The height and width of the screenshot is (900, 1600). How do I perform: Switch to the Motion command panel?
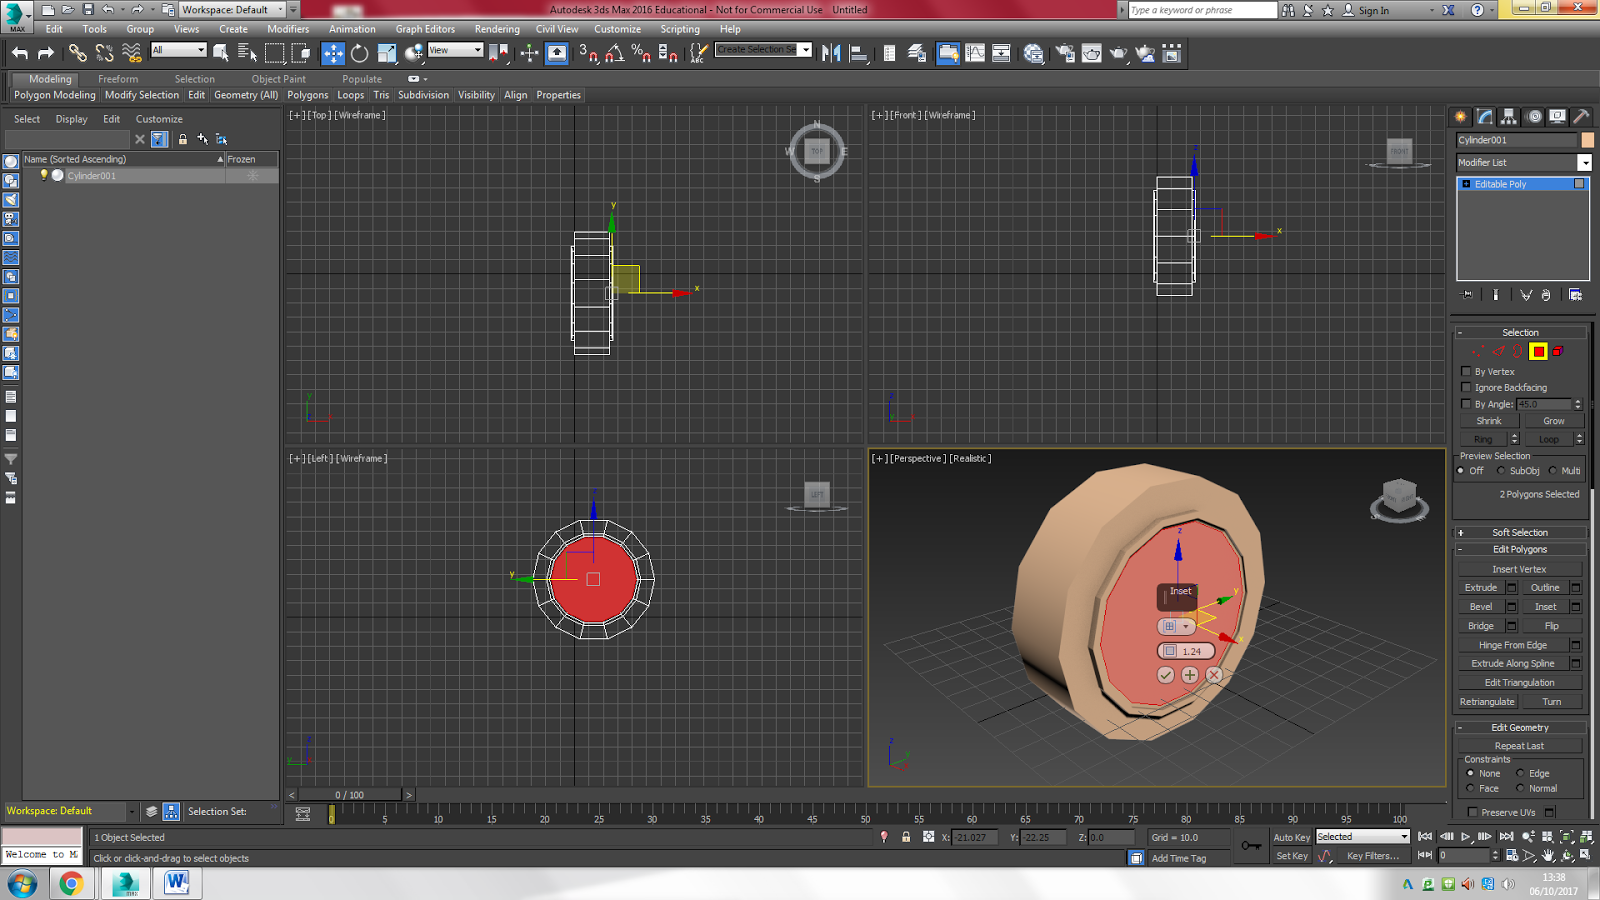pyautogui.click(x=1534, y=117)
